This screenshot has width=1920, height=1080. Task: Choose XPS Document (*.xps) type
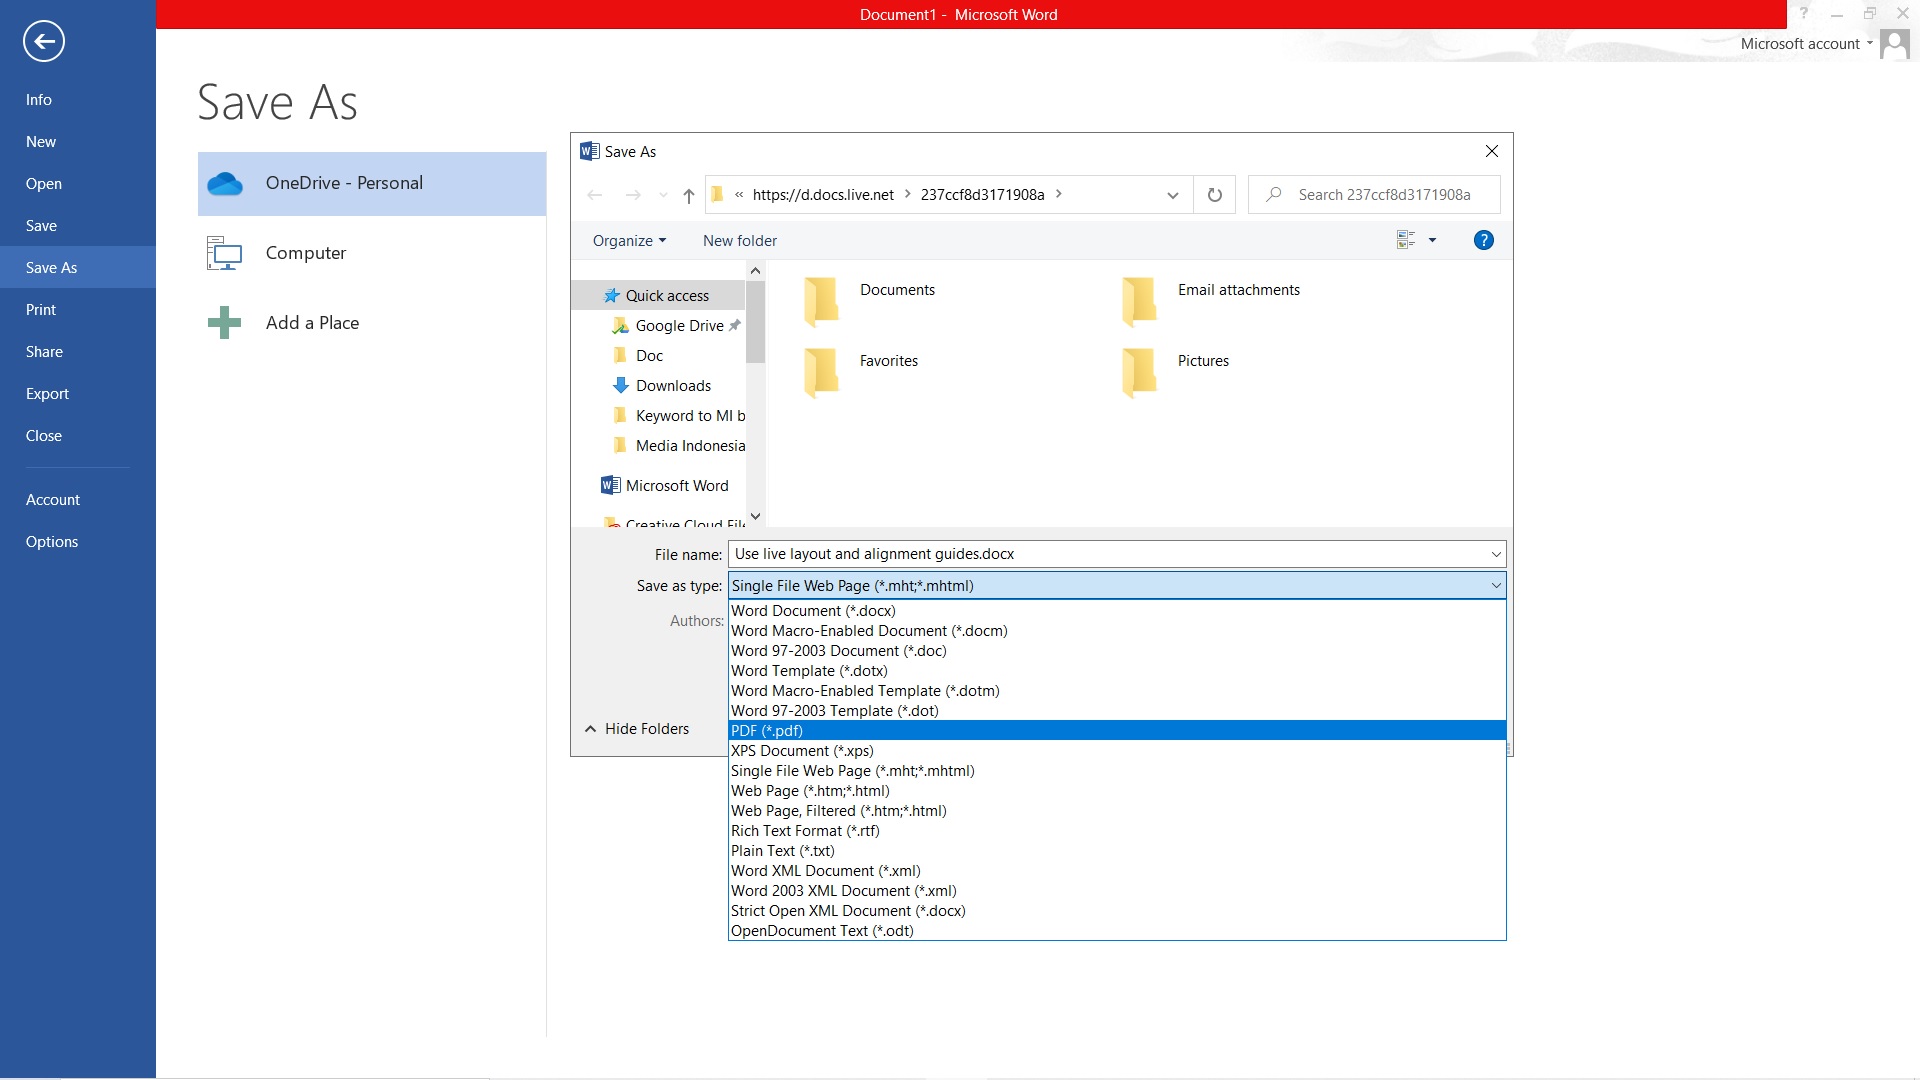pyautogui.click(x=1117, y=751)
